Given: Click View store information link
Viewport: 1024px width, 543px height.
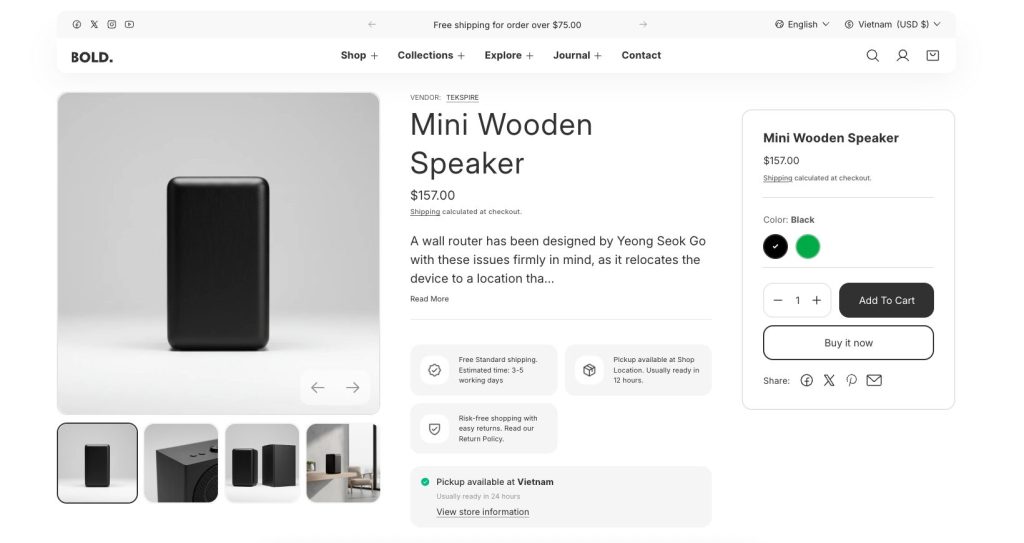Looking at the screenshot, I should (483, 512).
